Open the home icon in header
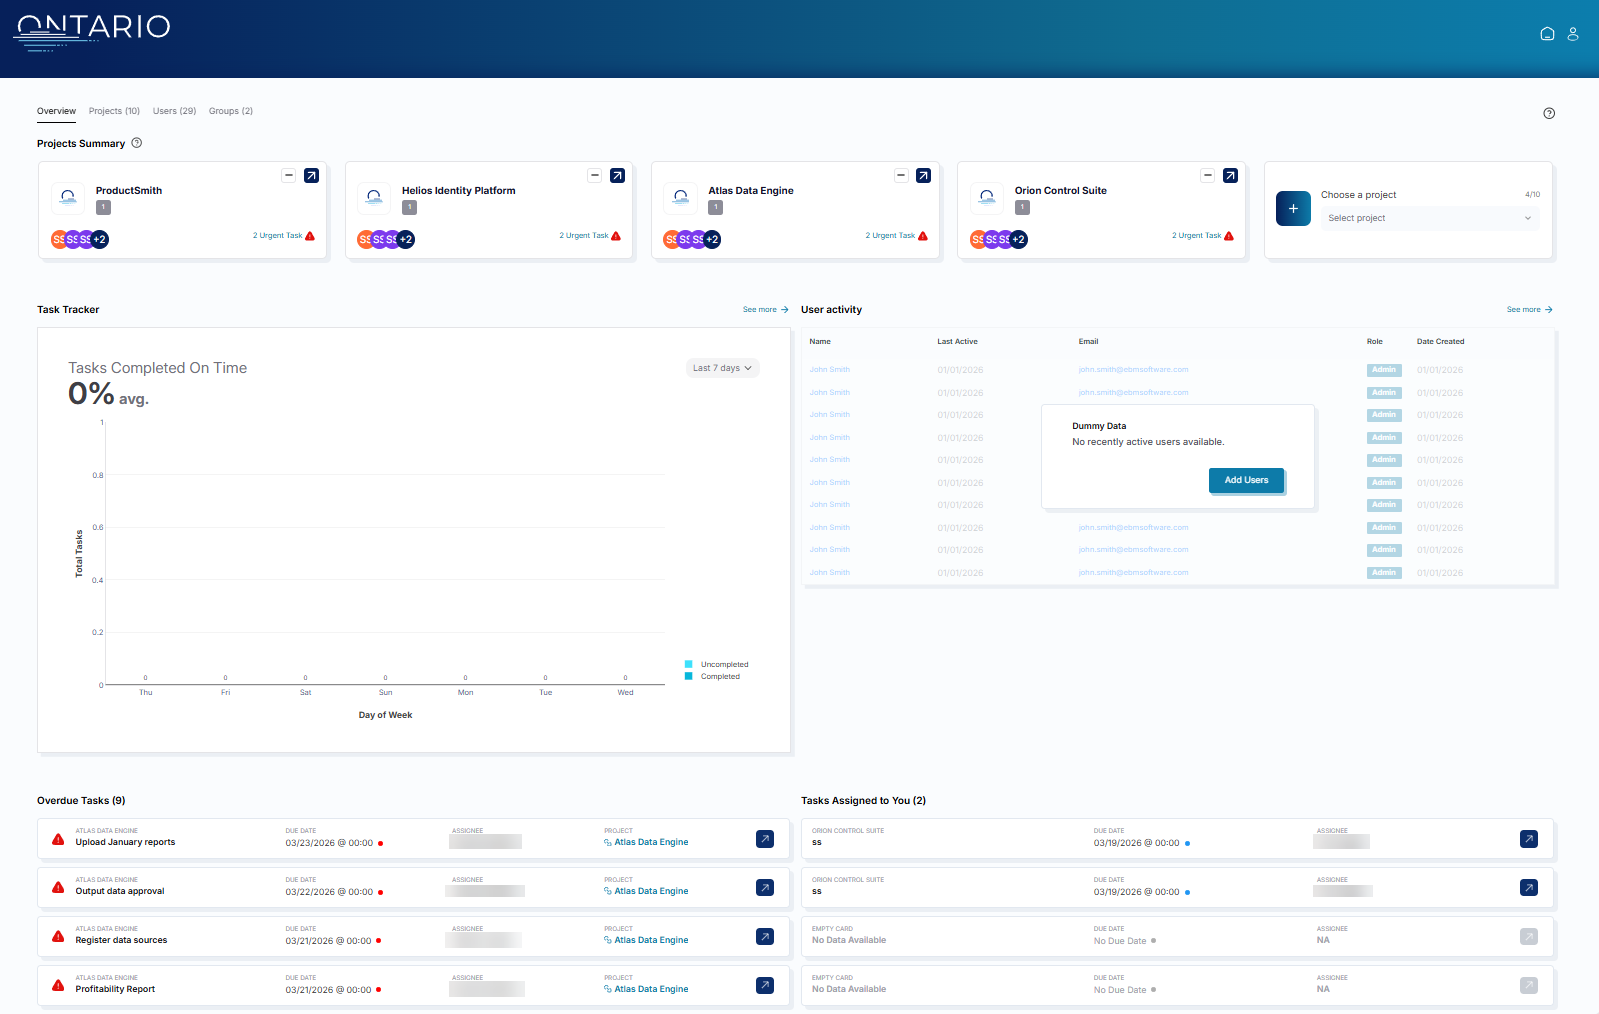Image resolution: width=1599 pixels, height=1014 pixels. coord(1547,34)
